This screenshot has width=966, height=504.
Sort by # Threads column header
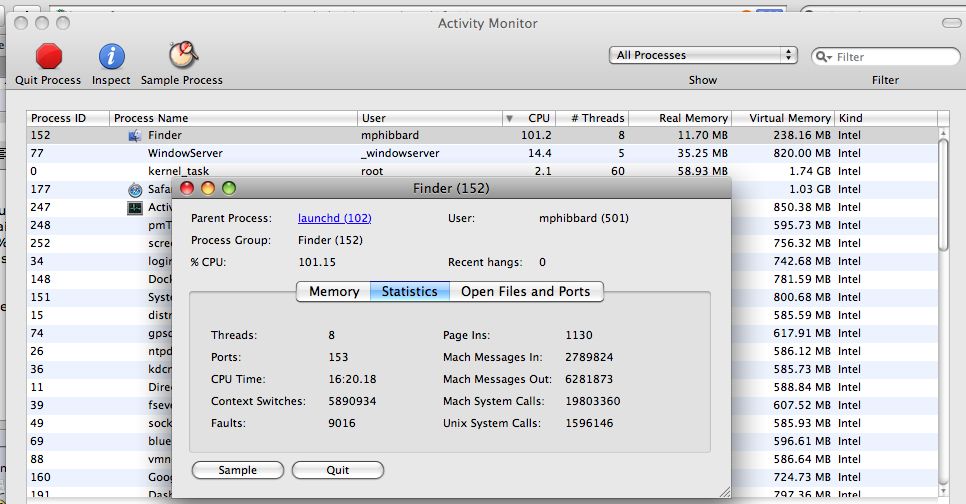coord(592,118)
